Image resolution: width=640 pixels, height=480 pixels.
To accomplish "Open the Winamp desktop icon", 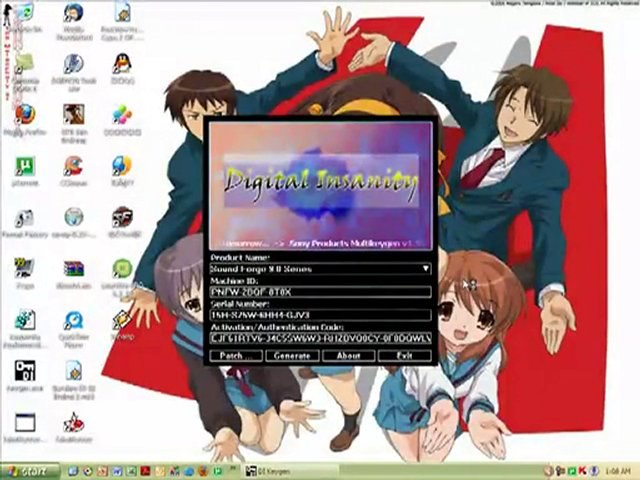I will coord(122,320).
